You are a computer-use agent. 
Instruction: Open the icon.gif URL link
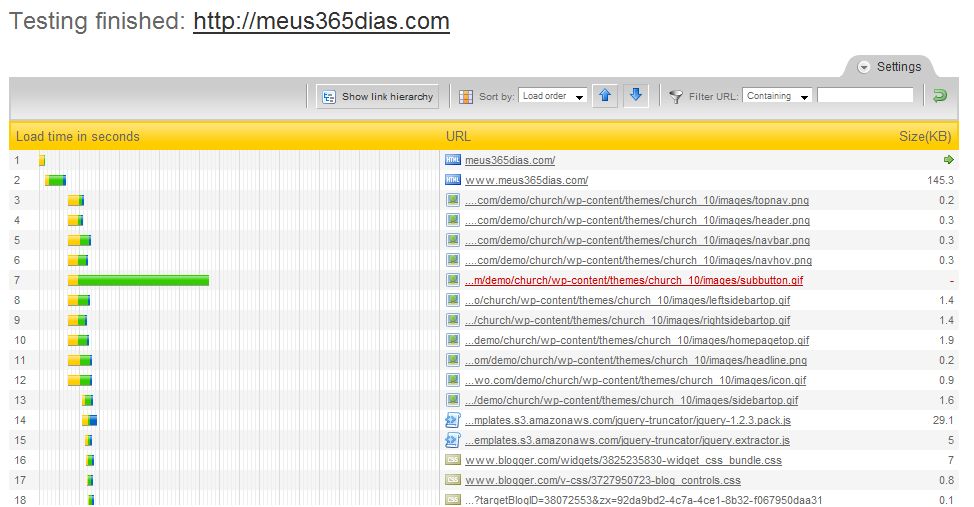[x=635, y=380]
